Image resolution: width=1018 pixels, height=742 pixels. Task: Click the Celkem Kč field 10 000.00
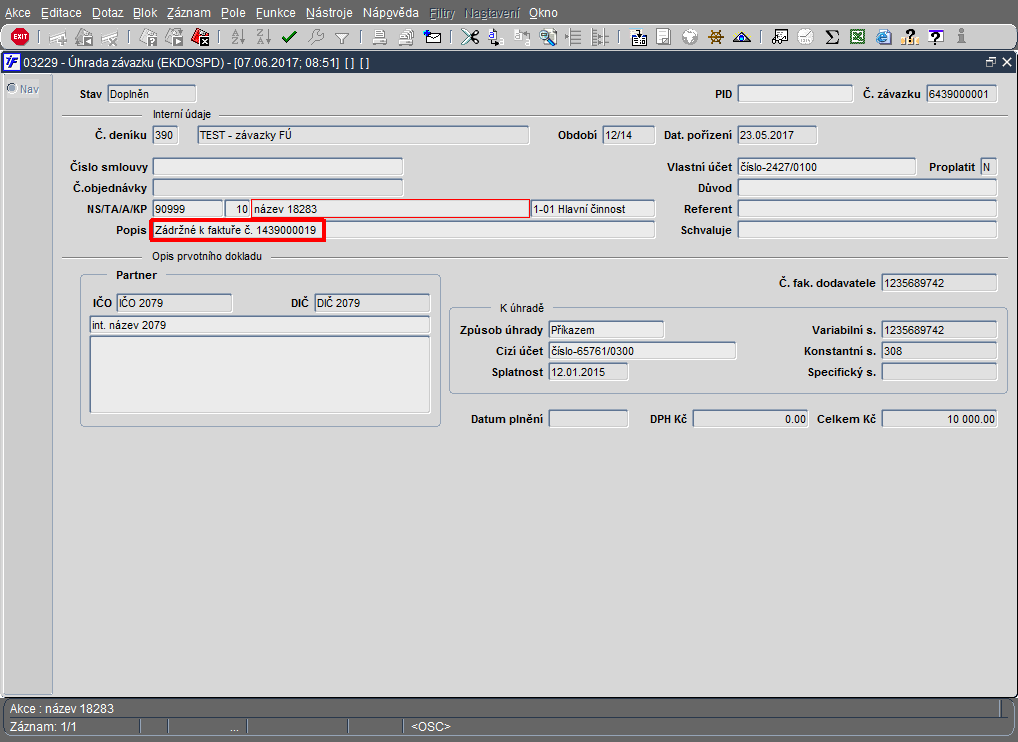939,419
